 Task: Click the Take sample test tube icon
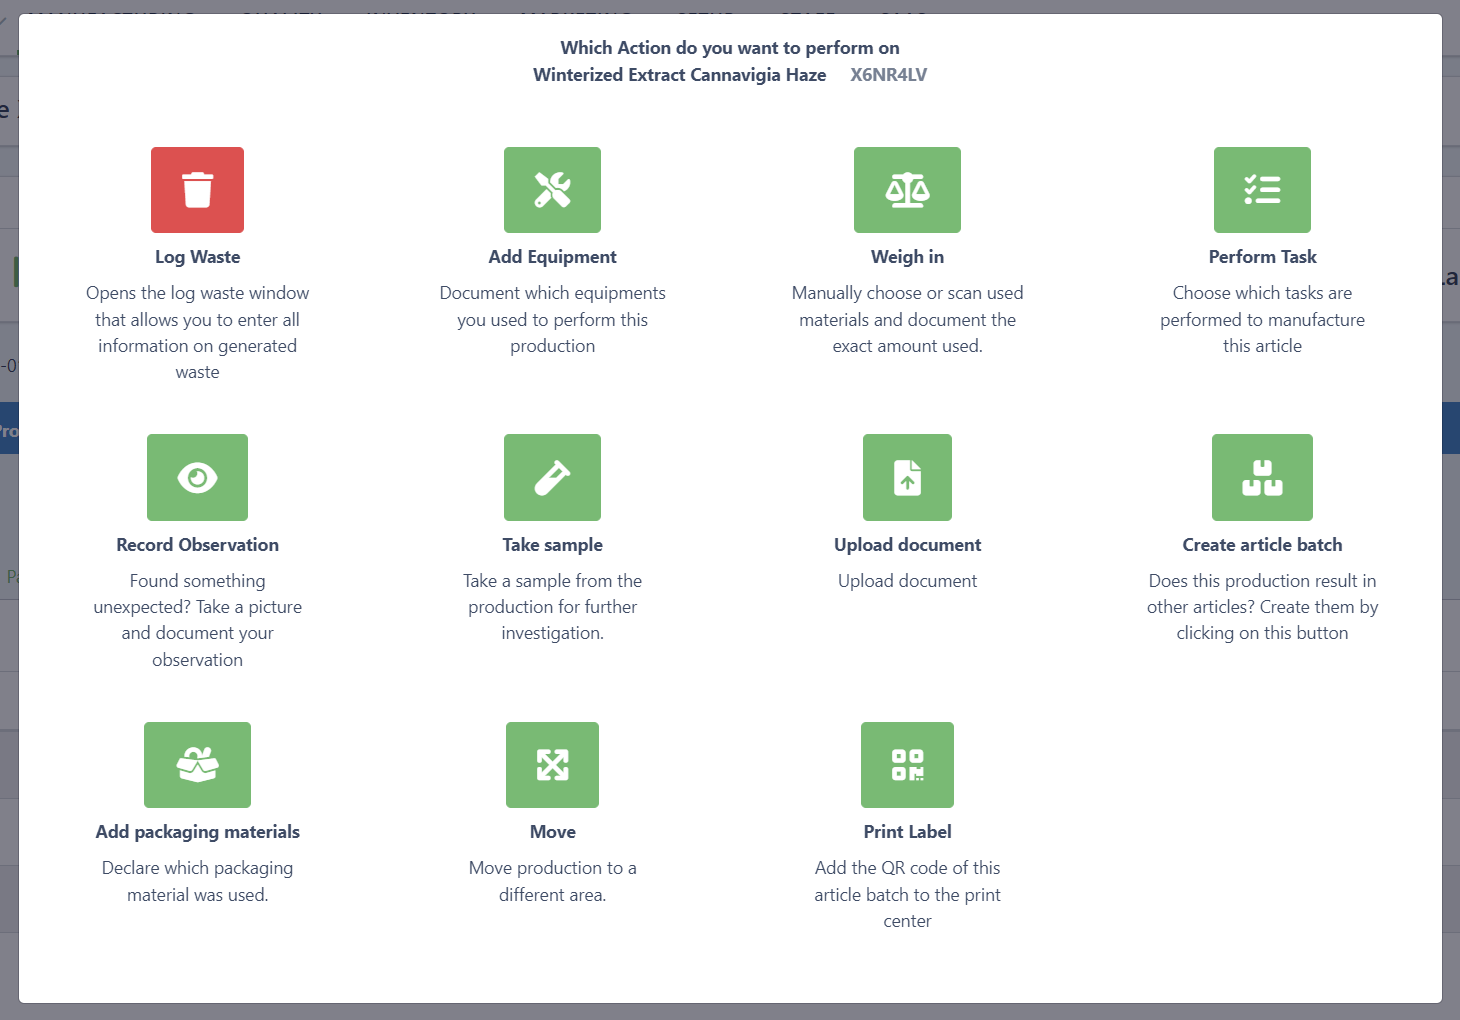(x=552, y=477)
